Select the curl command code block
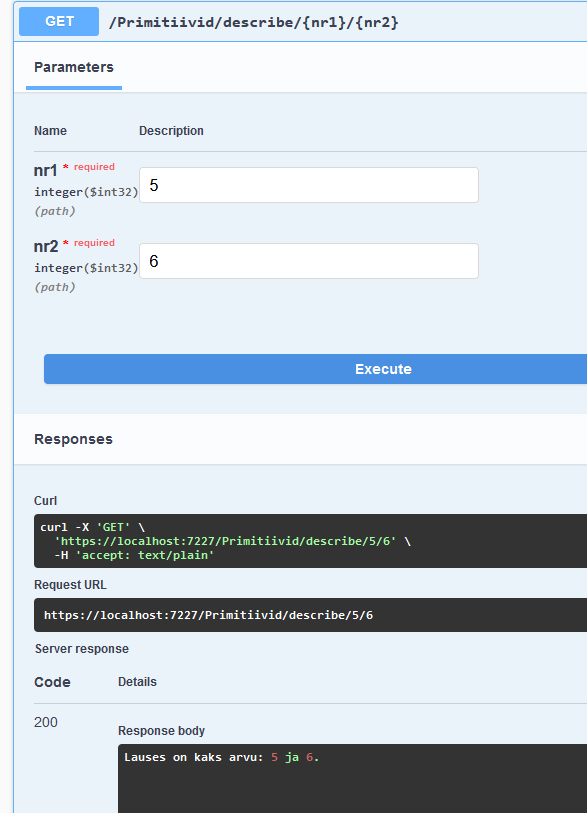Image resolution: width=587 pixels, height=813 pixels. point(310,541)
